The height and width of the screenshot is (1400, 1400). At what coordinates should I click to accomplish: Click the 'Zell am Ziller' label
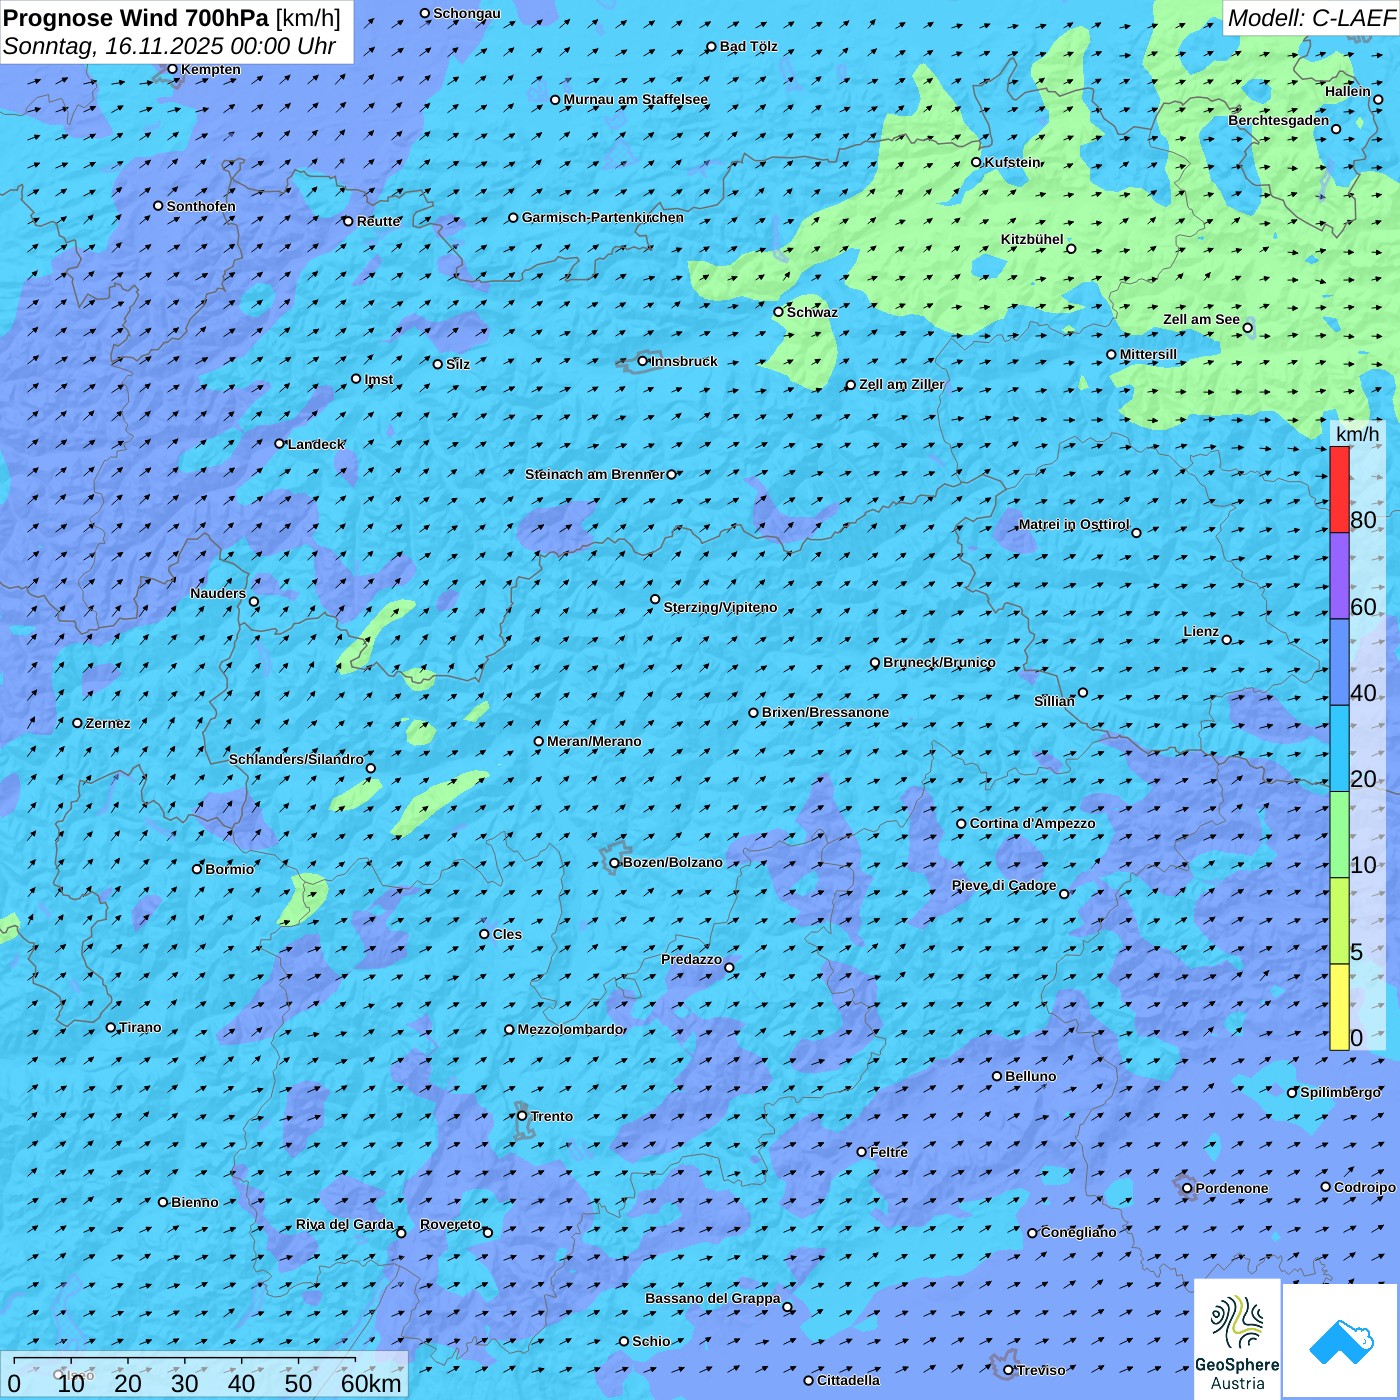click(x=902, y=384)
